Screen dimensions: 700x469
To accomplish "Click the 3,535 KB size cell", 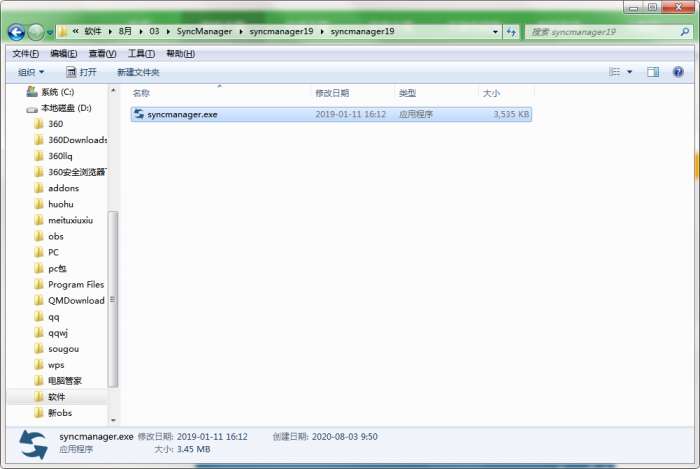I will click(511, 114).
